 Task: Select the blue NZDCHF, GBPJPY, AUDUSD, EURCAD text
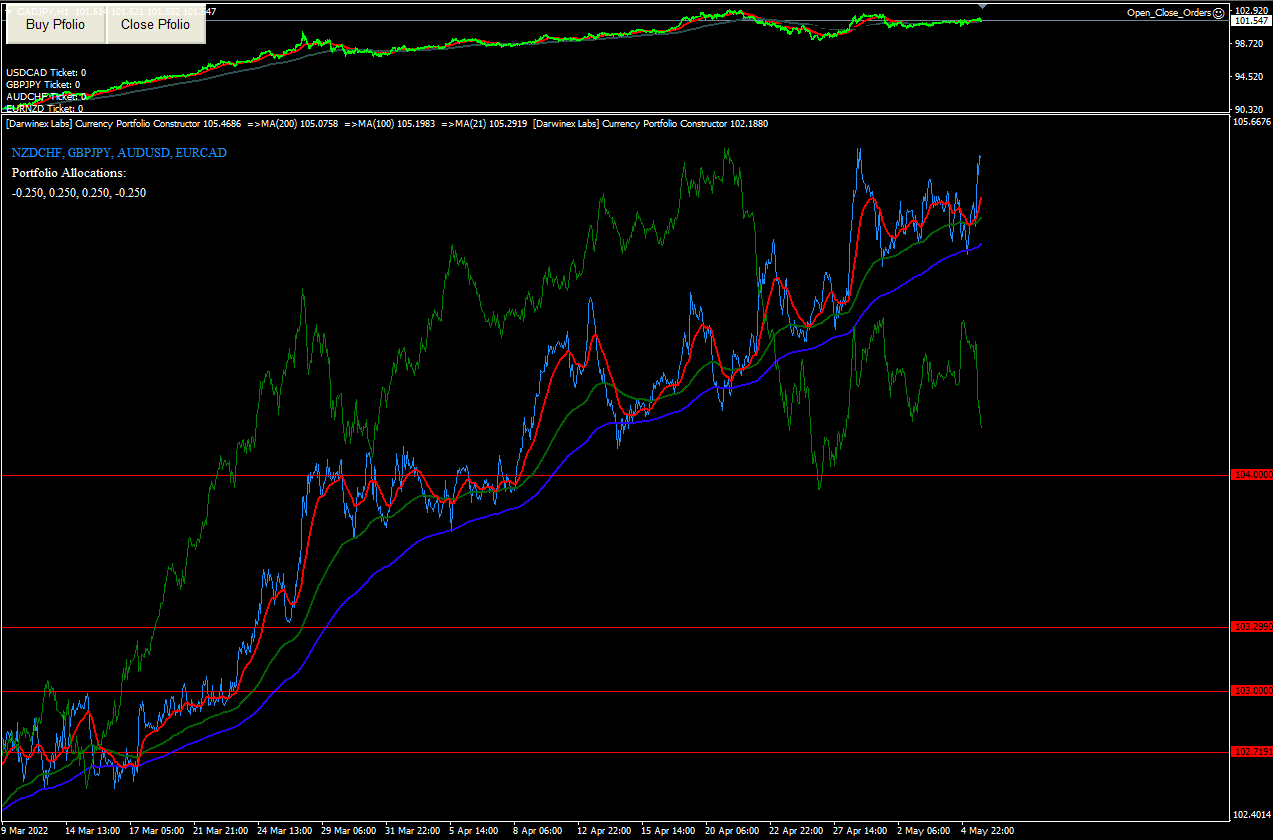pyautogui.click(x=119, y=153)
